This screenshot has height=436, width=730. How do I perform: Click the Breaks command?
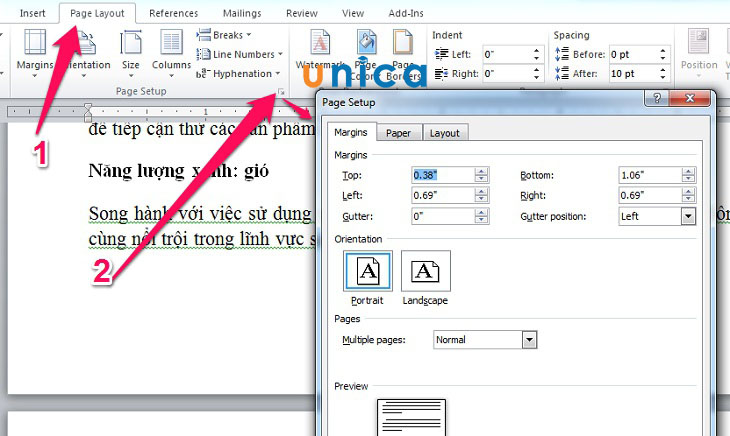click(224, 35)
